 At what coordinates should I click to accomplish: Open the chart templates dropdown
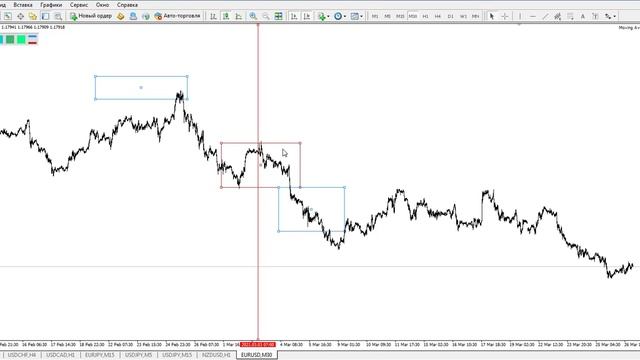point(357,16)
